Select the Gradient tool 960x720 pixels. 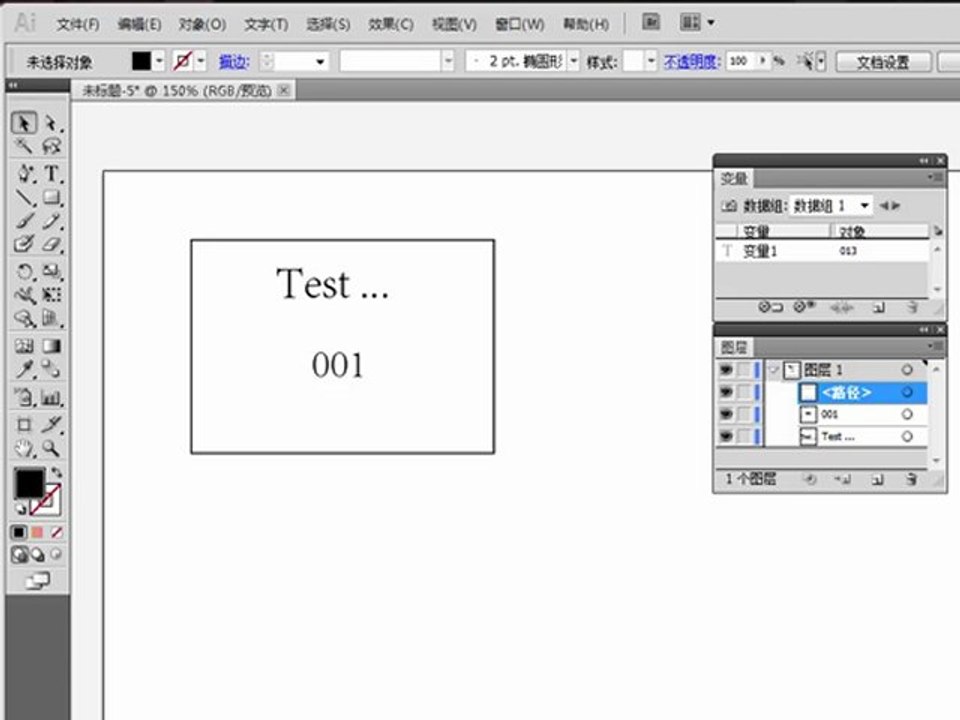pyautogui.click(x=52, y=346)
